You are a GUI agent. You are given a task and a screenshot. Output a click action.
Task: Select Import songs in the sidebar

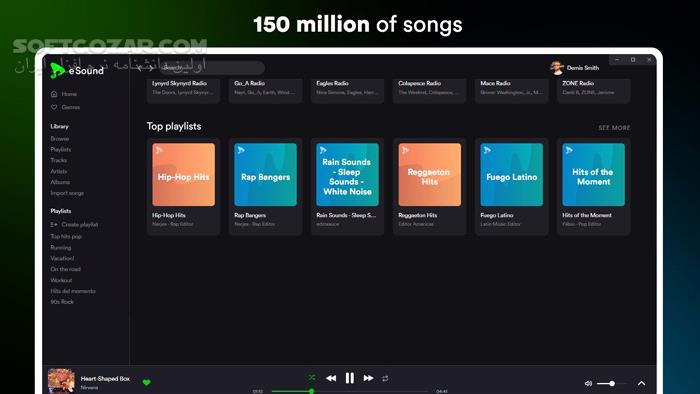click(x=67, y=193)
